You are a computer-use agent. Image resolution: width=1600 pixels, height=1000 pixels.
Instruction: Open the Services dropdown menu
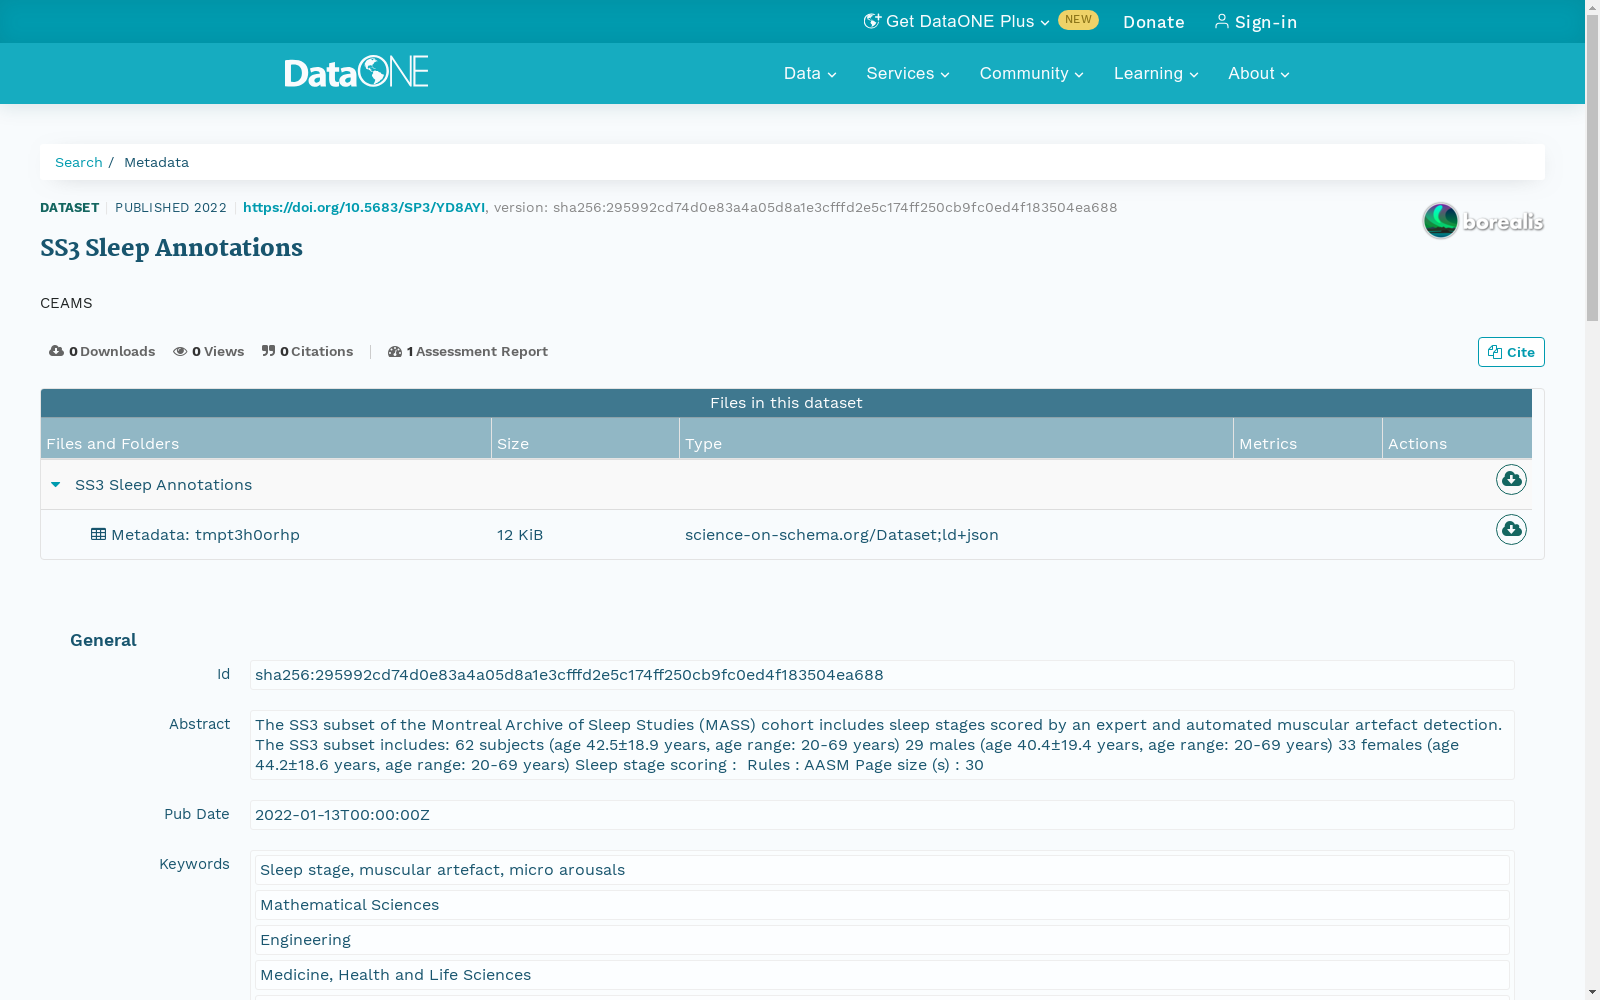click(x=908, y=73)
